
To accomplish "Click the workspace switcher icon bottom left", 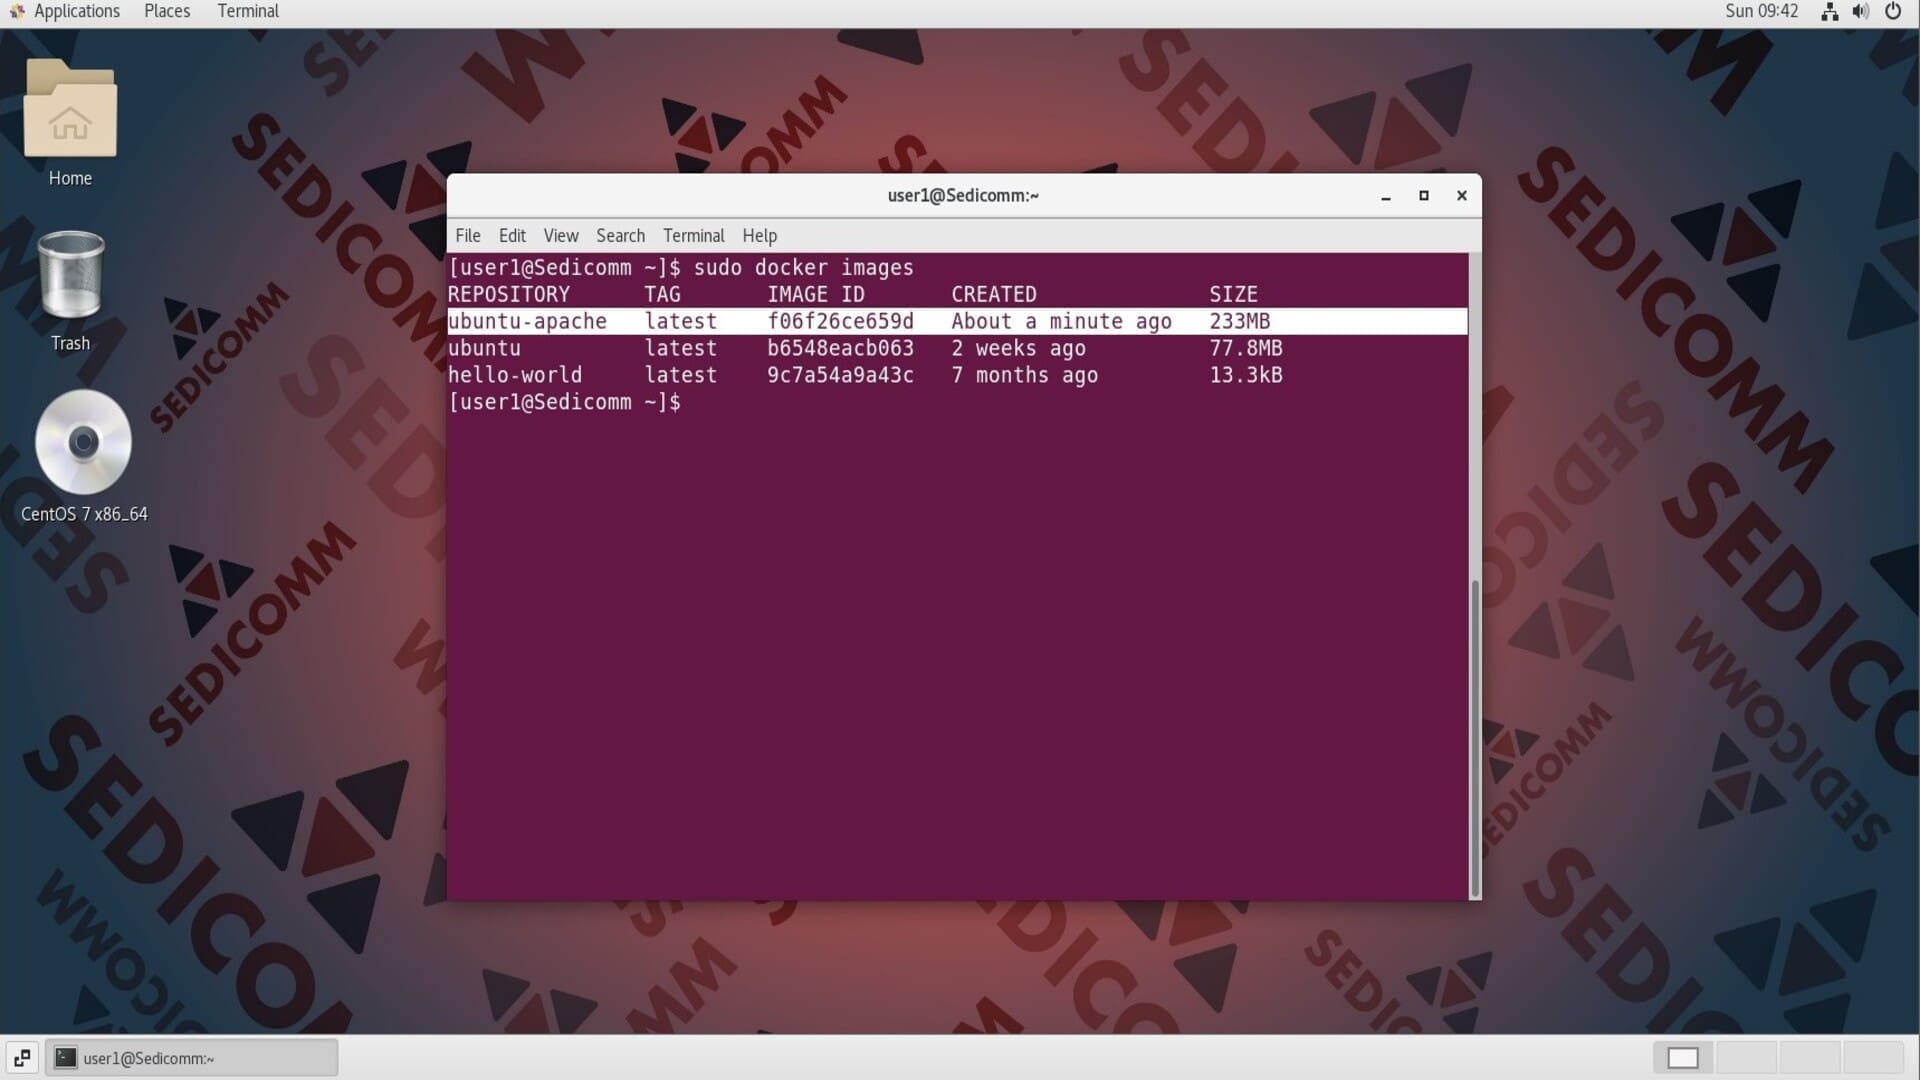I will tap(21, 1057).
